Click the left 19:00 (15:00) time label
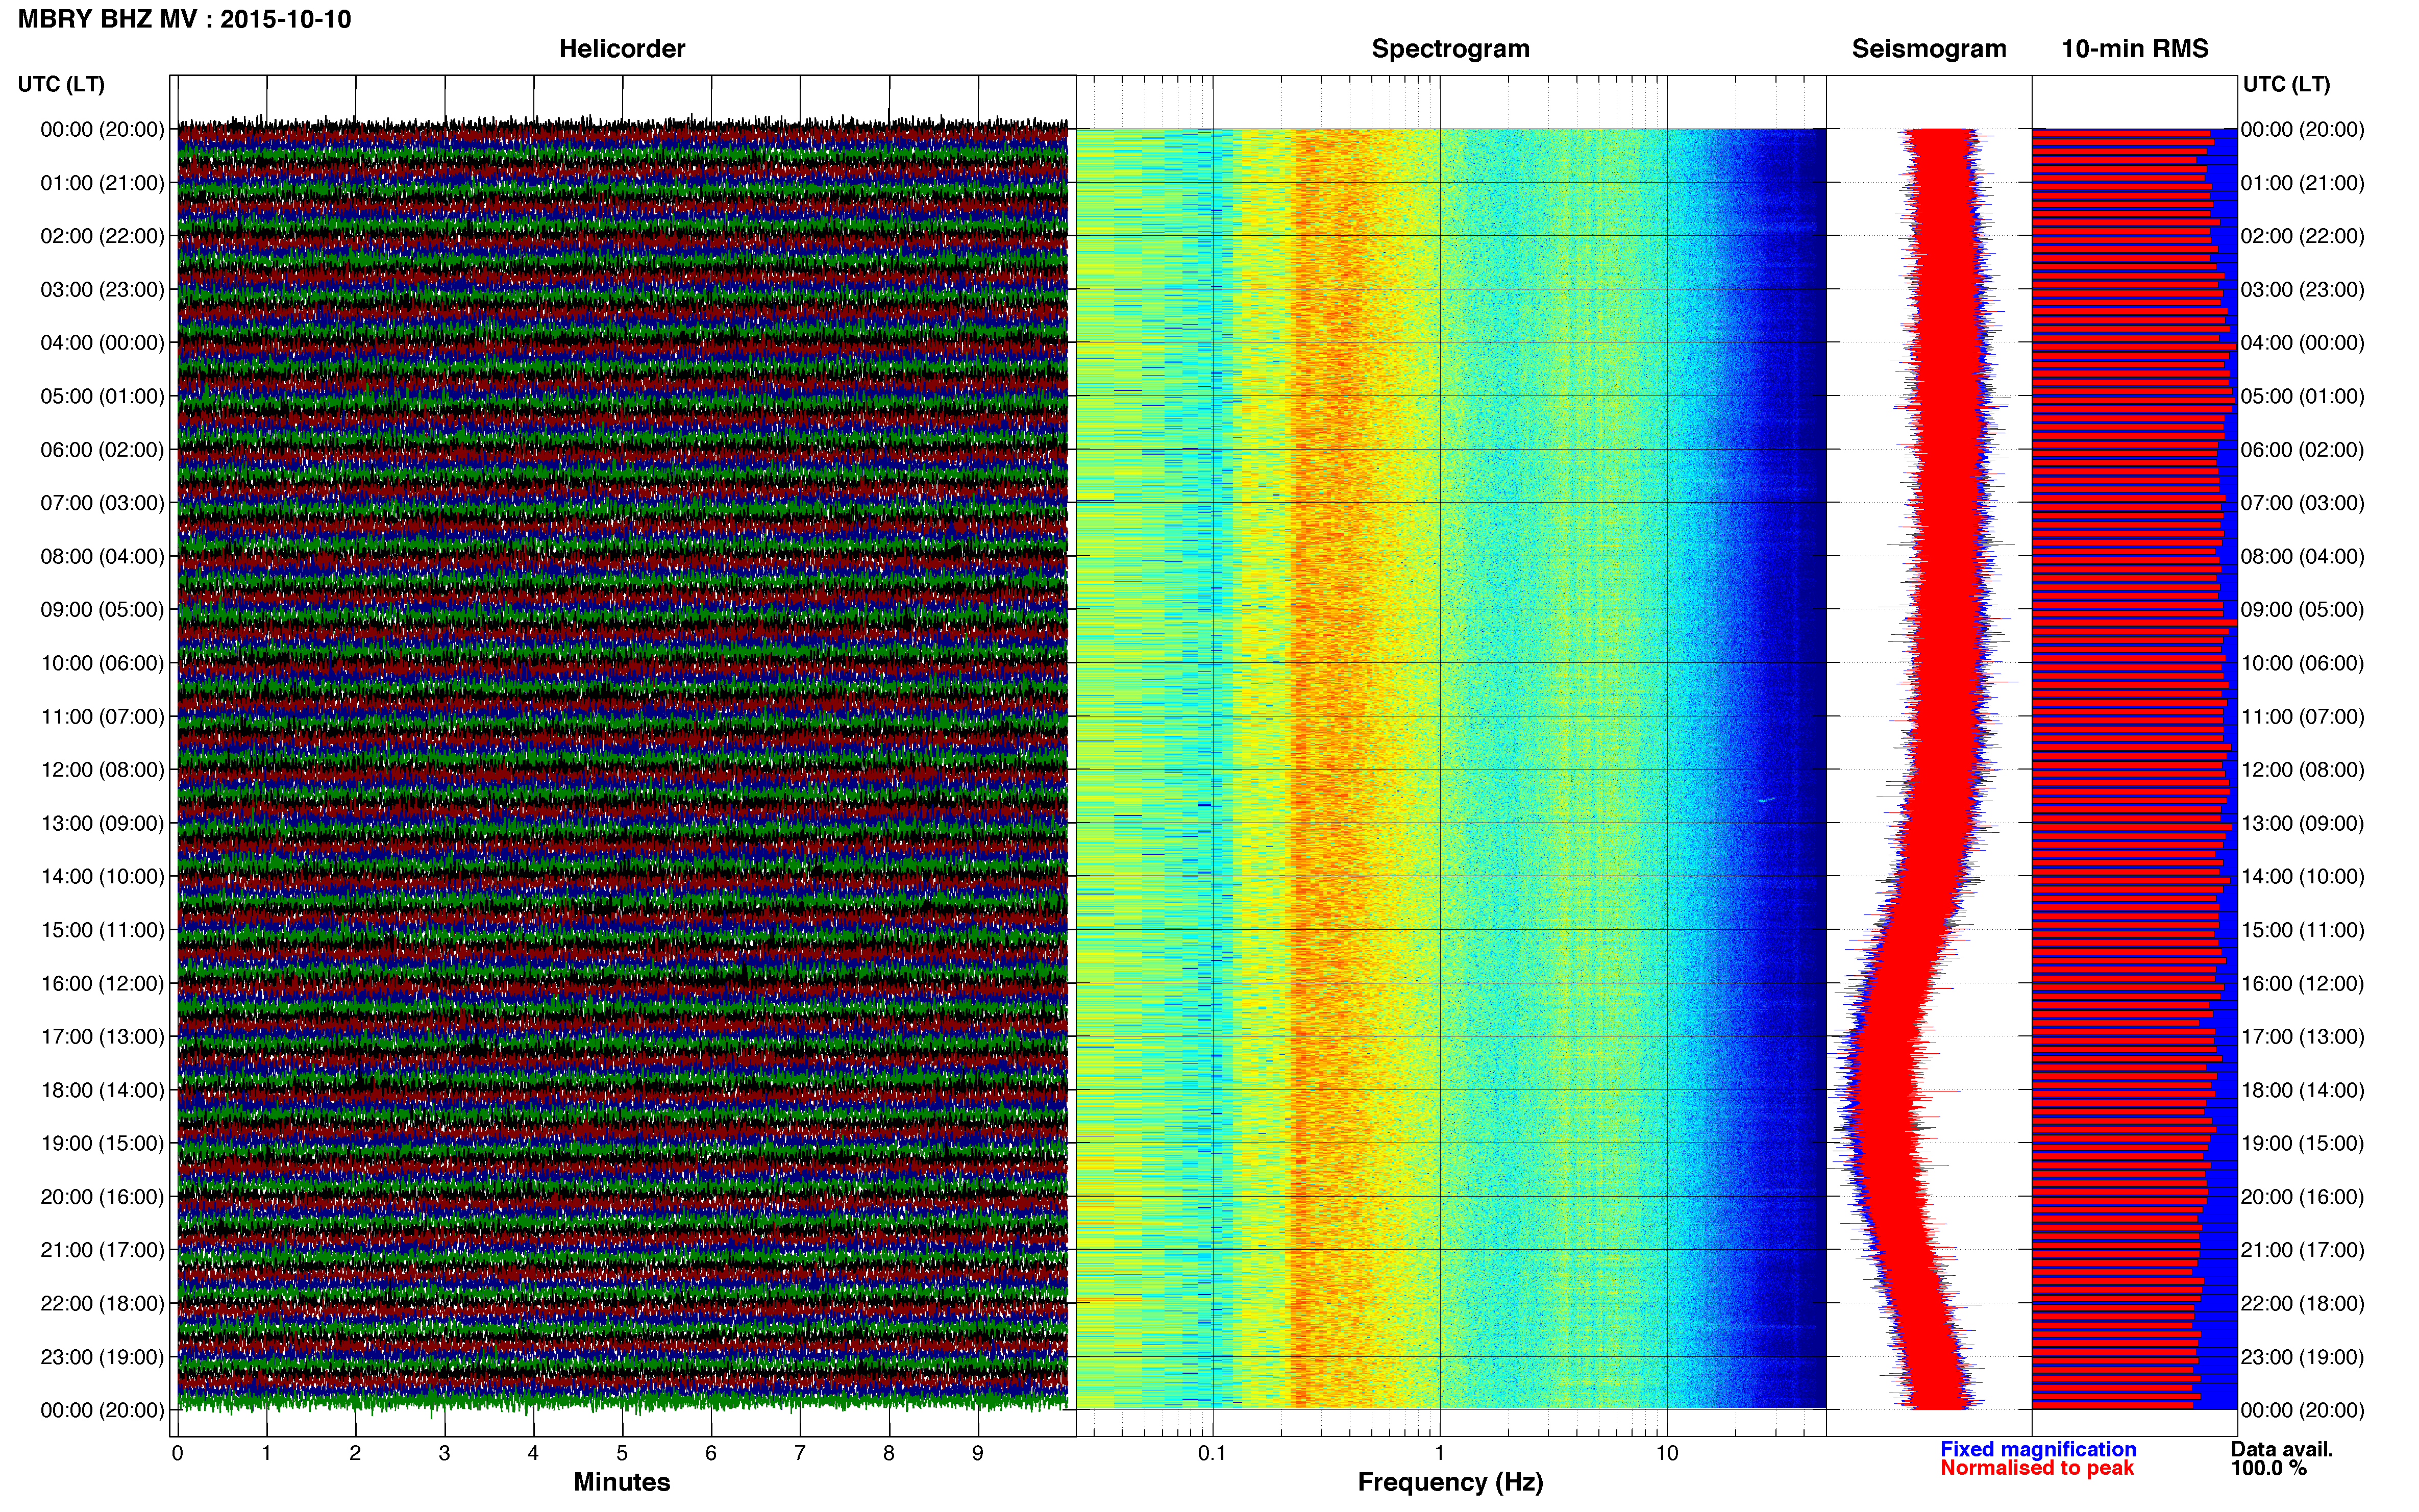 102,1144
